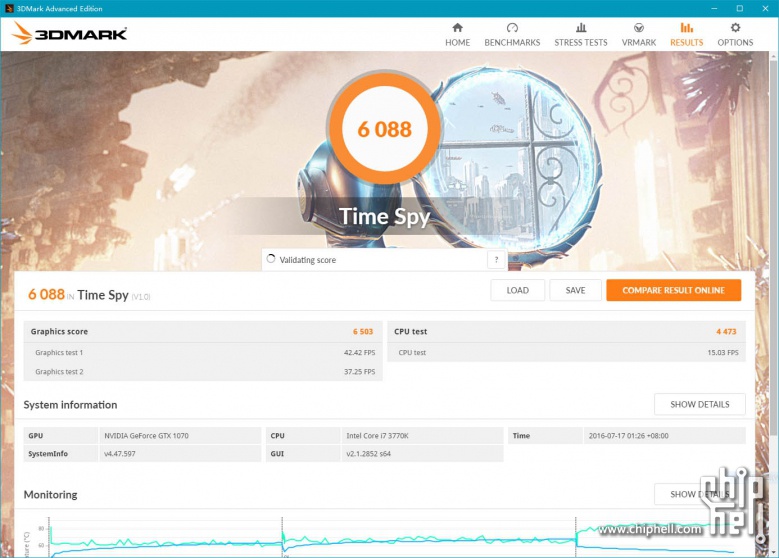The width and height of the screenshot is (779, 558).
Task: Show details for Monitoring
Action: click(700, 494)
